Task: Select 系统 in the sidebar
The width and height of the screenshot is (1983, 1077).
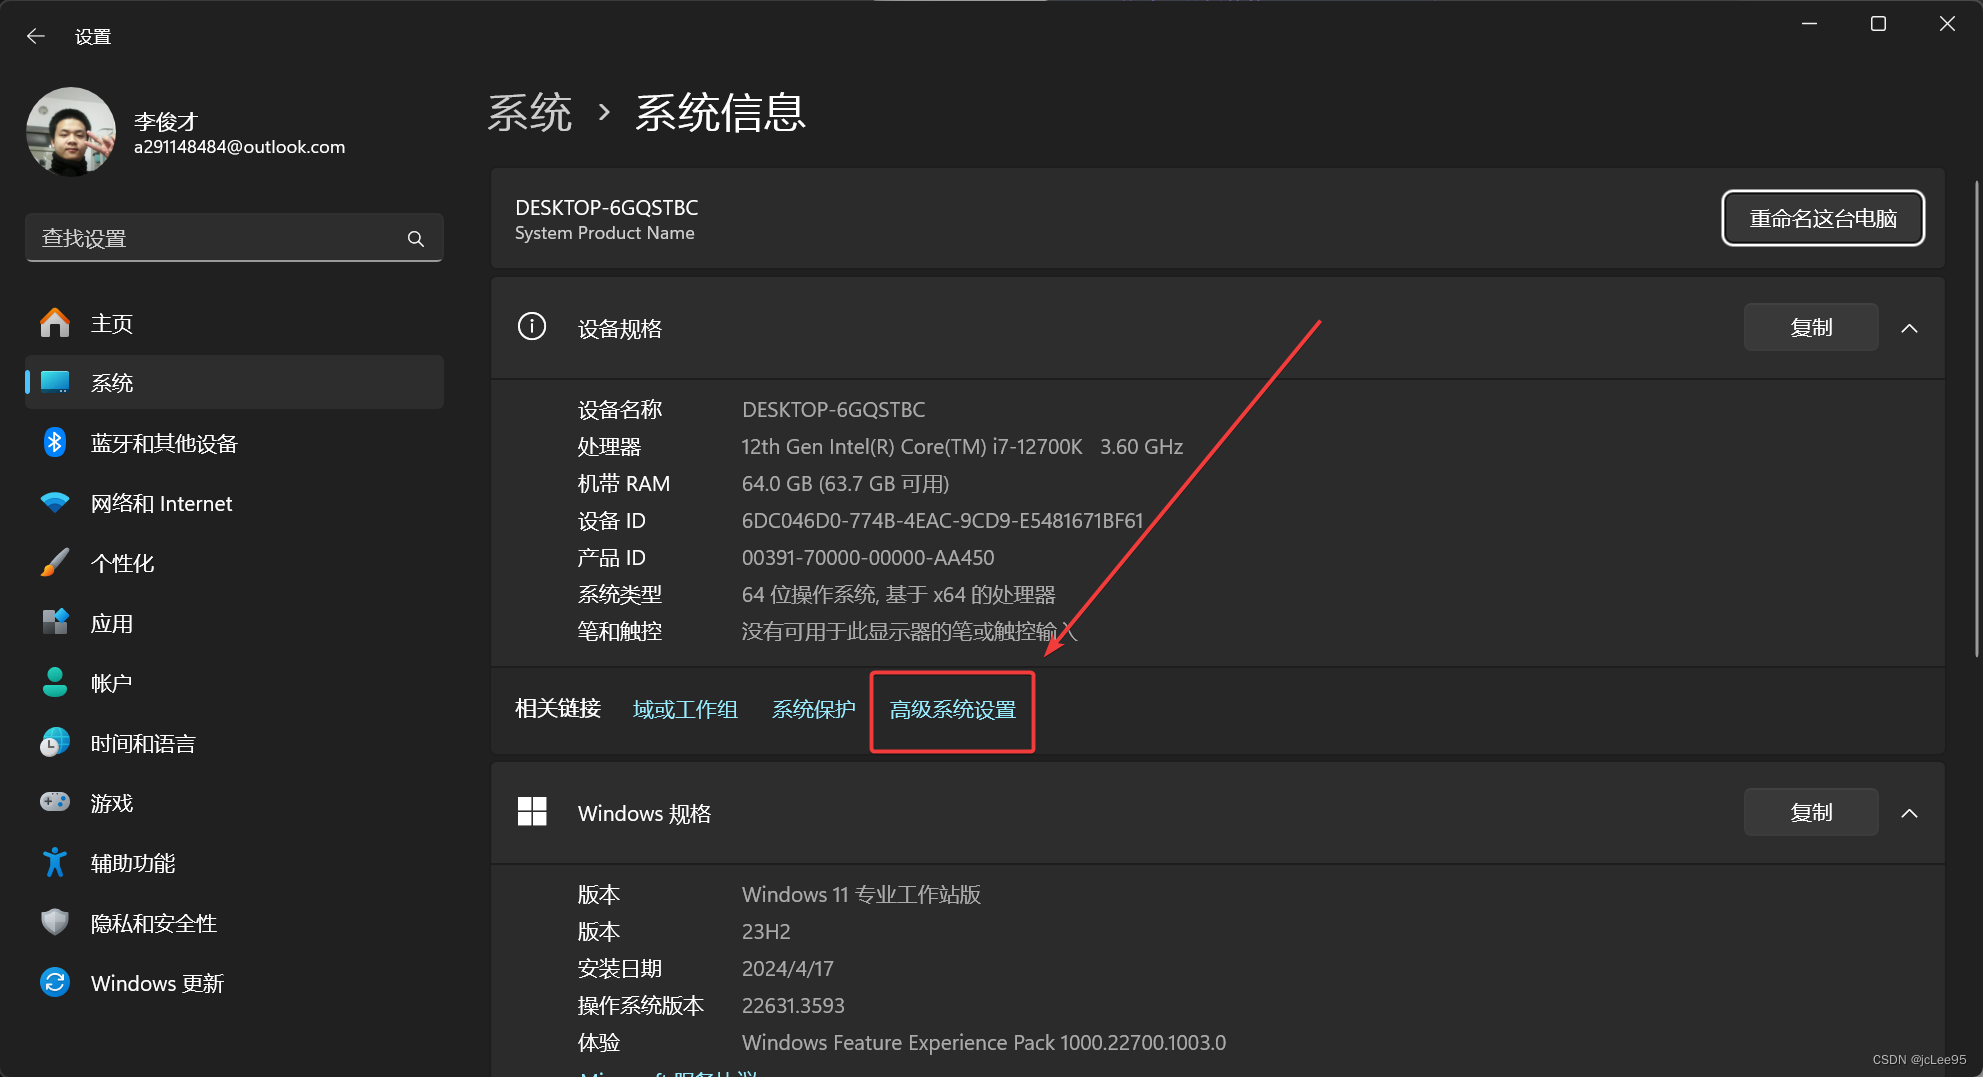Action: tap(234, 382)
